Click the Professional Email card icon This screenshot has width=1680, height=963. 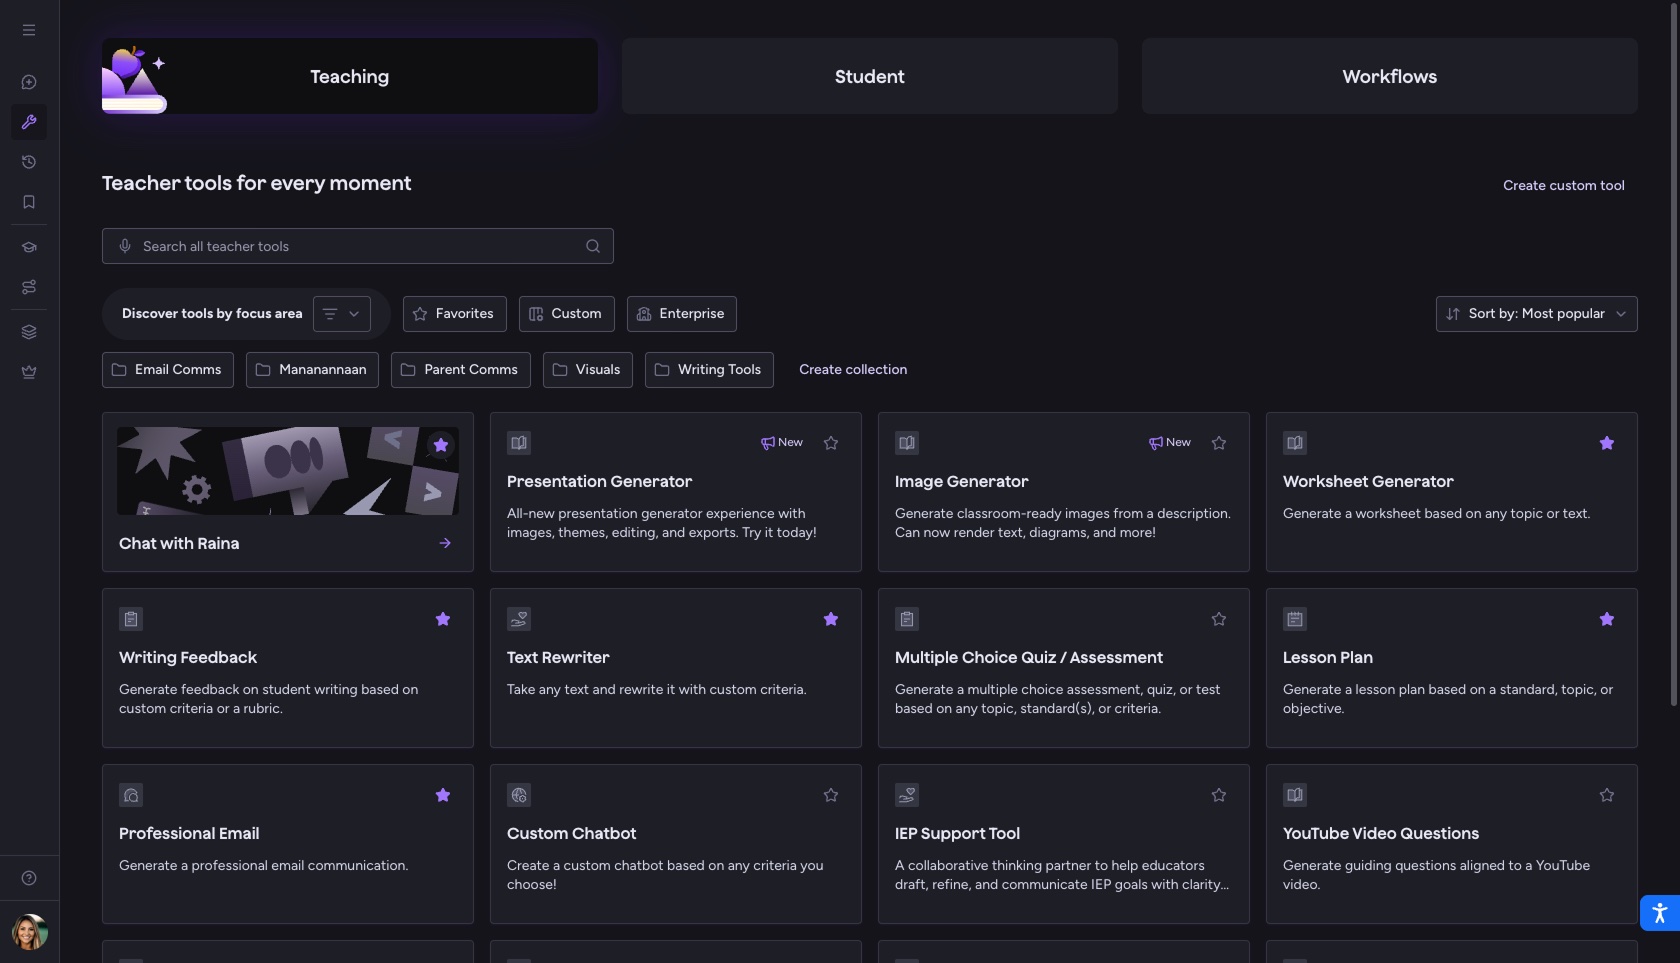pos(131,795)
